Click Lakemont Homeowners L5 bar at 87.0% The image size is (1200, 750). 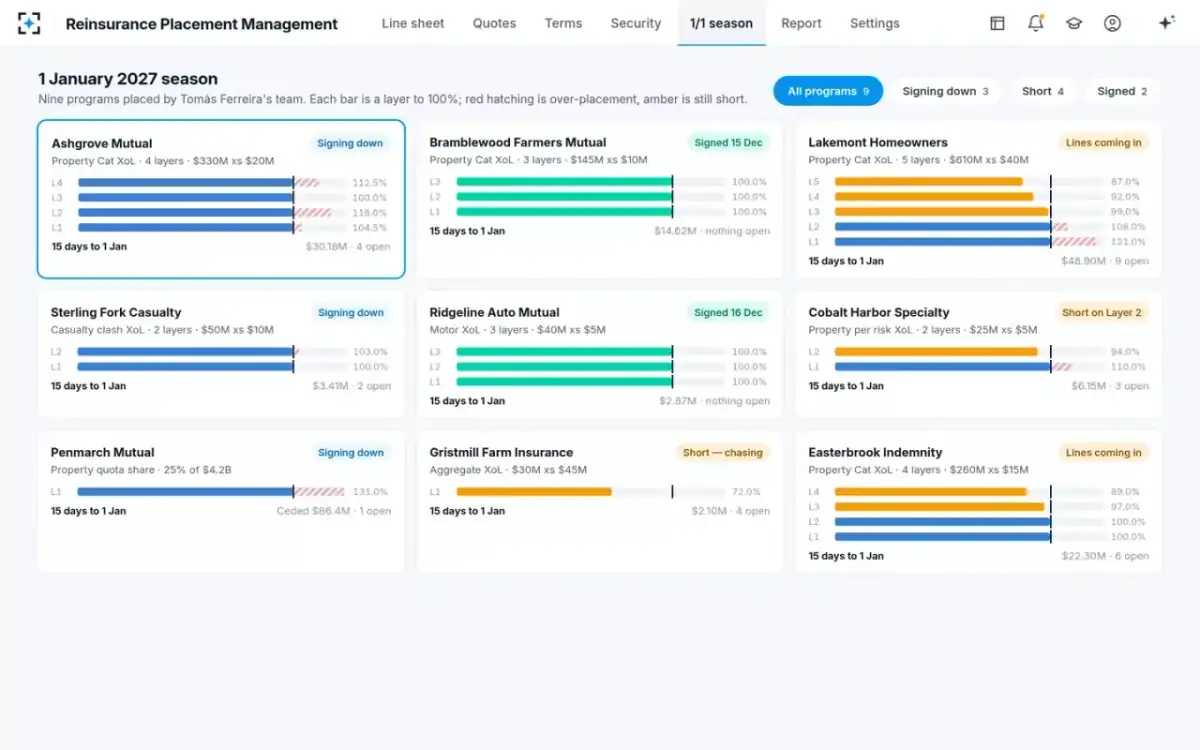(x=969, y=182)
